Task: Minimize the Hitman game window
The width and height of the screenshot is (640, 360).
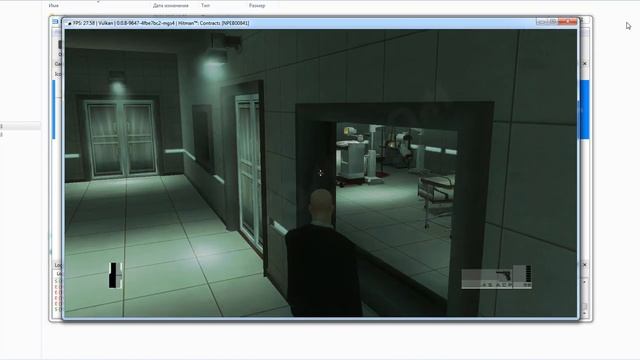Action: 542,22
